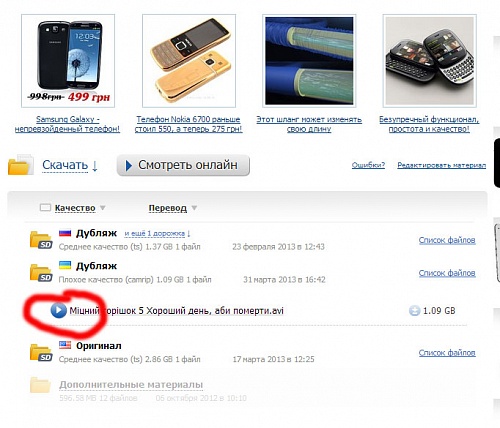
Task: Expand the Качество filter dropdown
Action: [103, 208]
